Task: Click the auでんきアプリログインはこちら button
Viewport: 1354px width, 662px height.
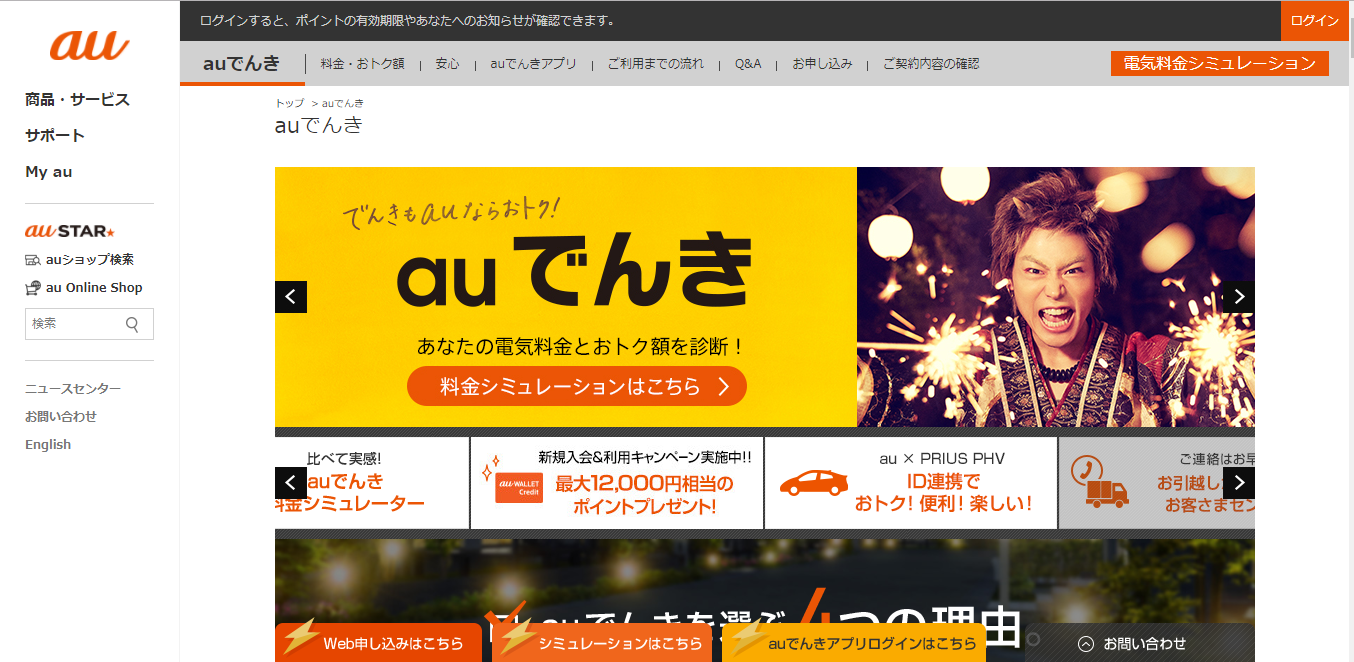Action: coord(854,643)
